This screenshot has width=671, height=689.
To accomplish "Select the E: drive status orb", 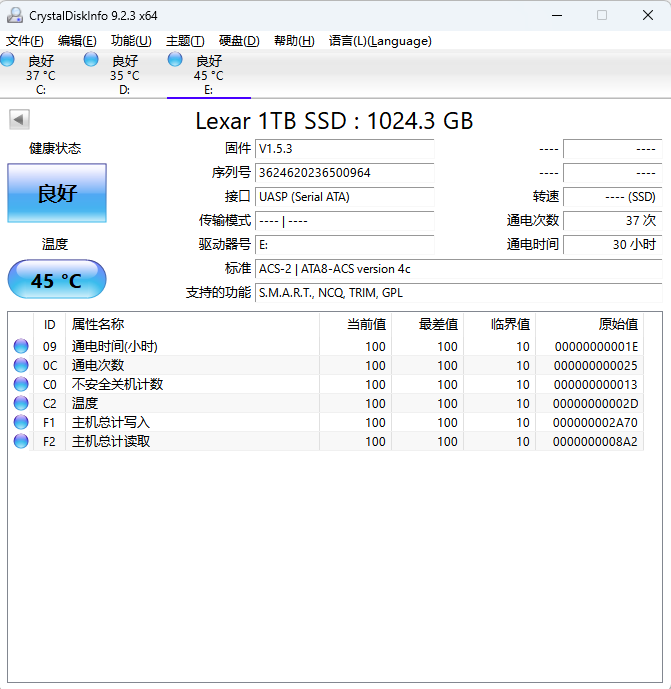I will coord(175,60).
